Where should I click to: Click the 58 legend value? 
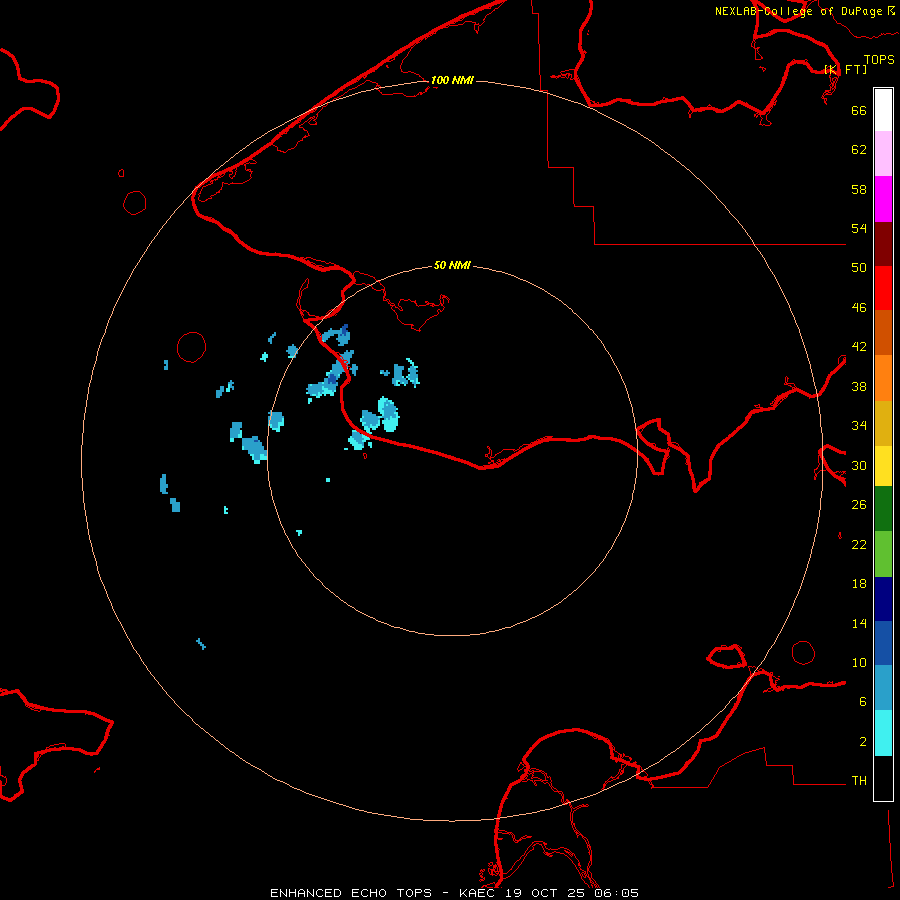pyautogui.click(x=859, y=189)
